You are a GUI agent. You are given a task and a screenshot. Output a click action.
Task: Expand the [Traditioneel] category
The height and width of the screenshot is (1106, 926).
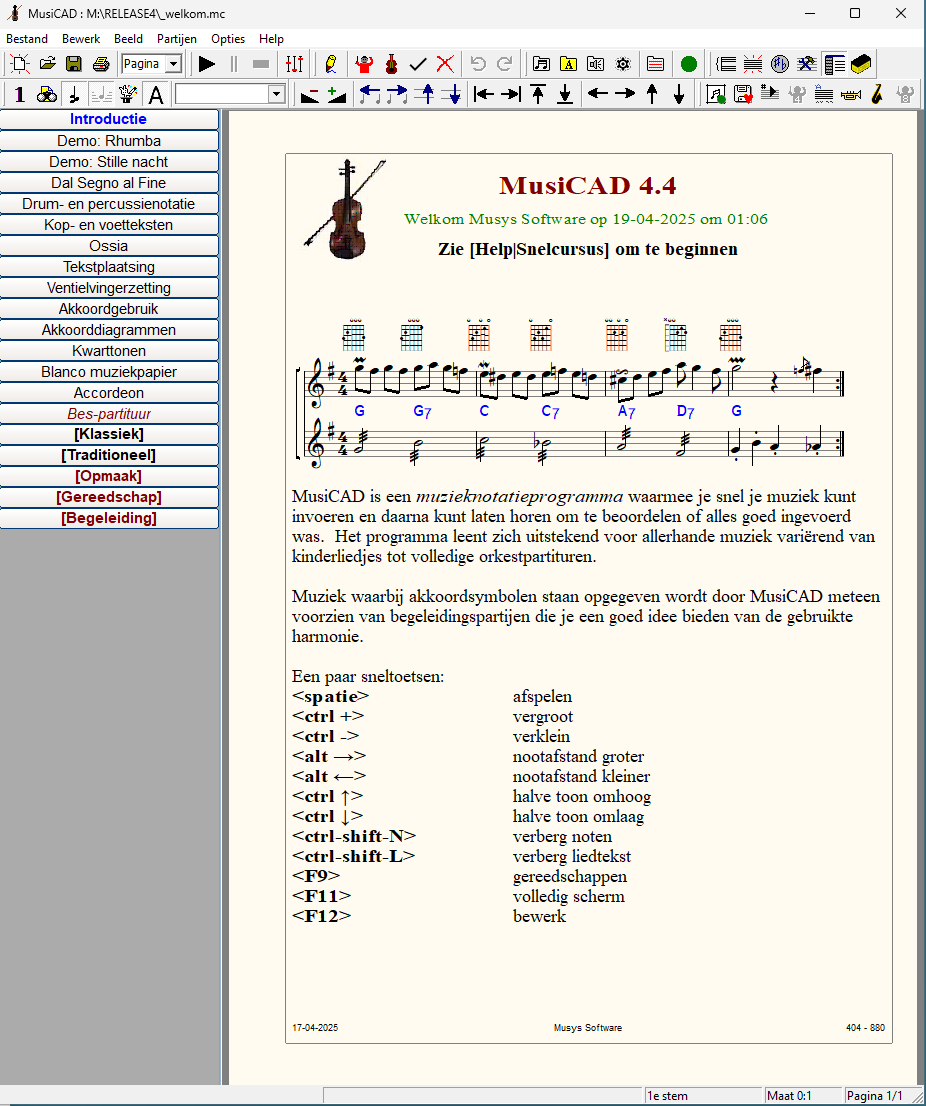tap(109, 455)
